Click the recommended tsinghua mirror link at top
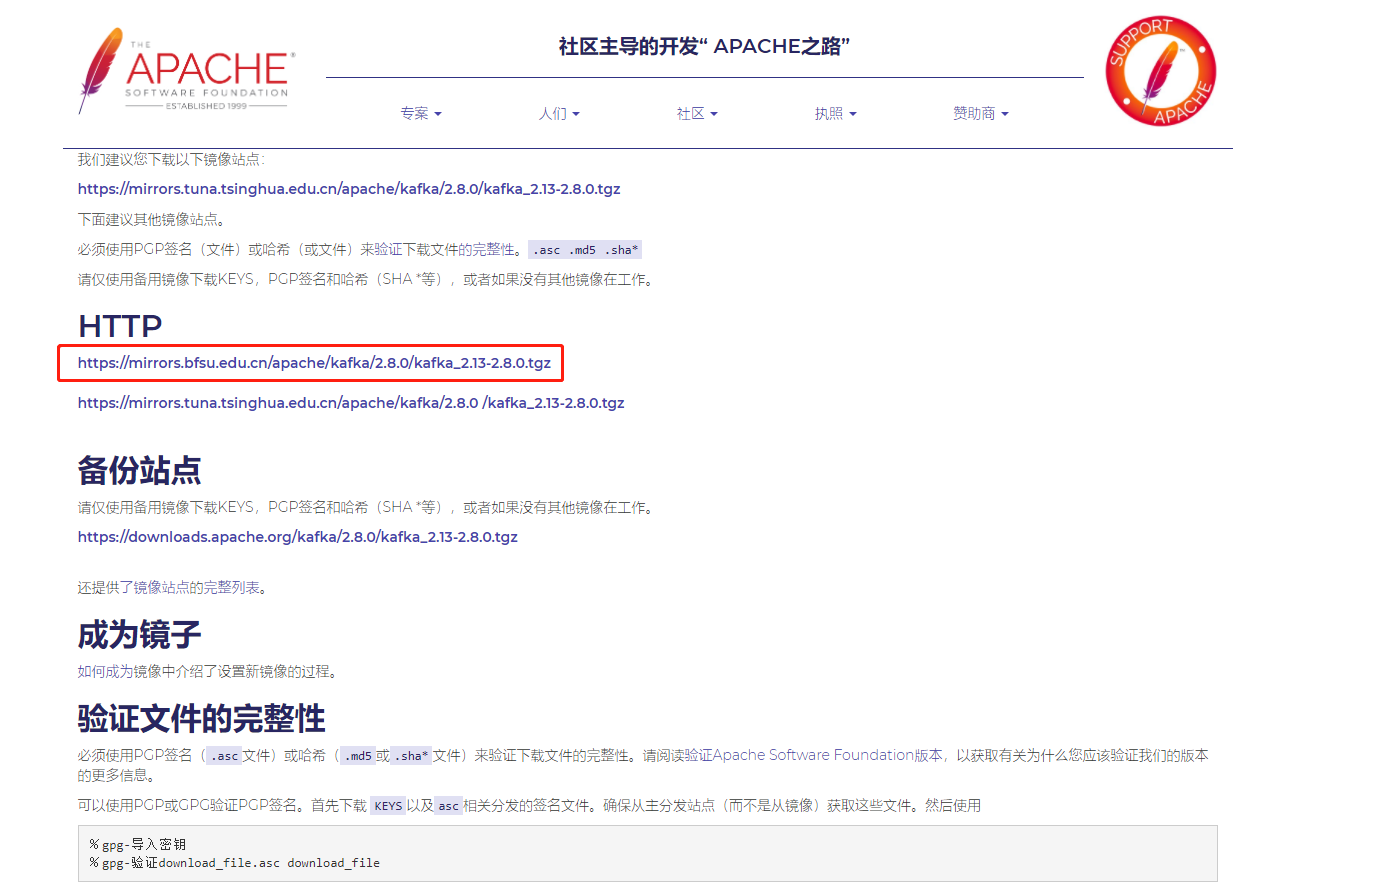 coord(349,188)
